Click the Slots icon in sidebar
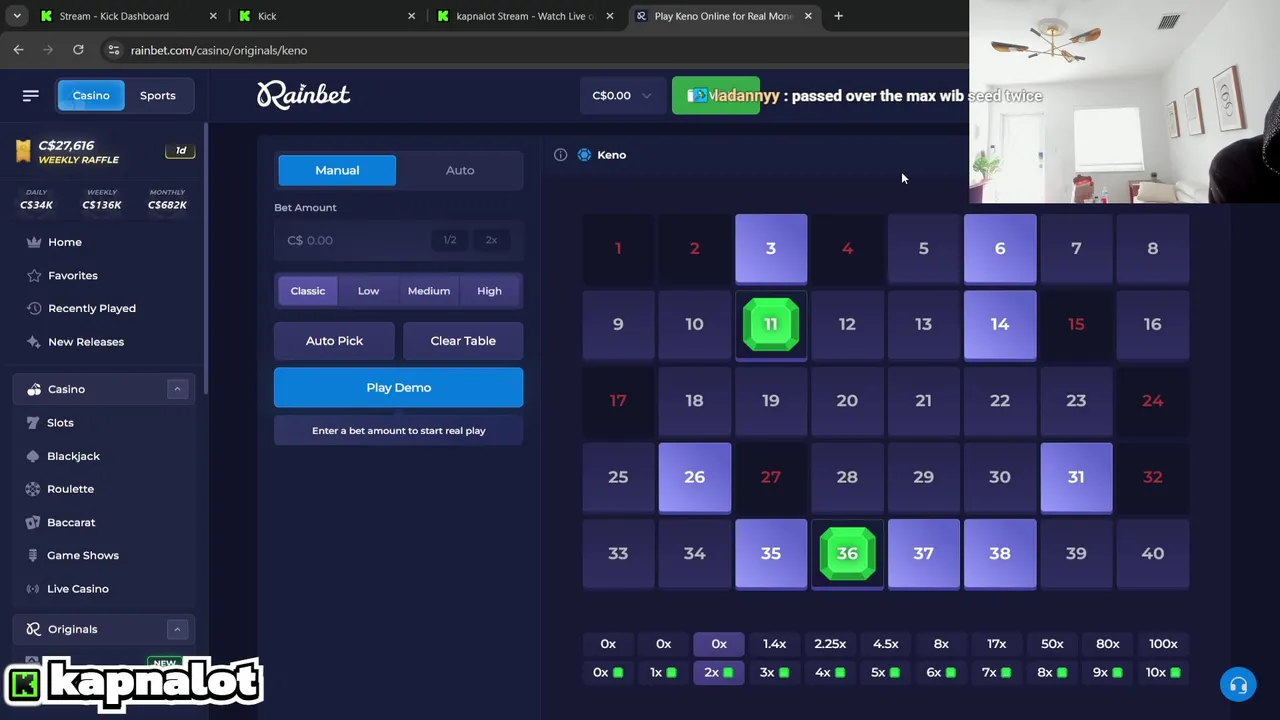This screenshot has height=720, width=1280. tap(33, 423)
